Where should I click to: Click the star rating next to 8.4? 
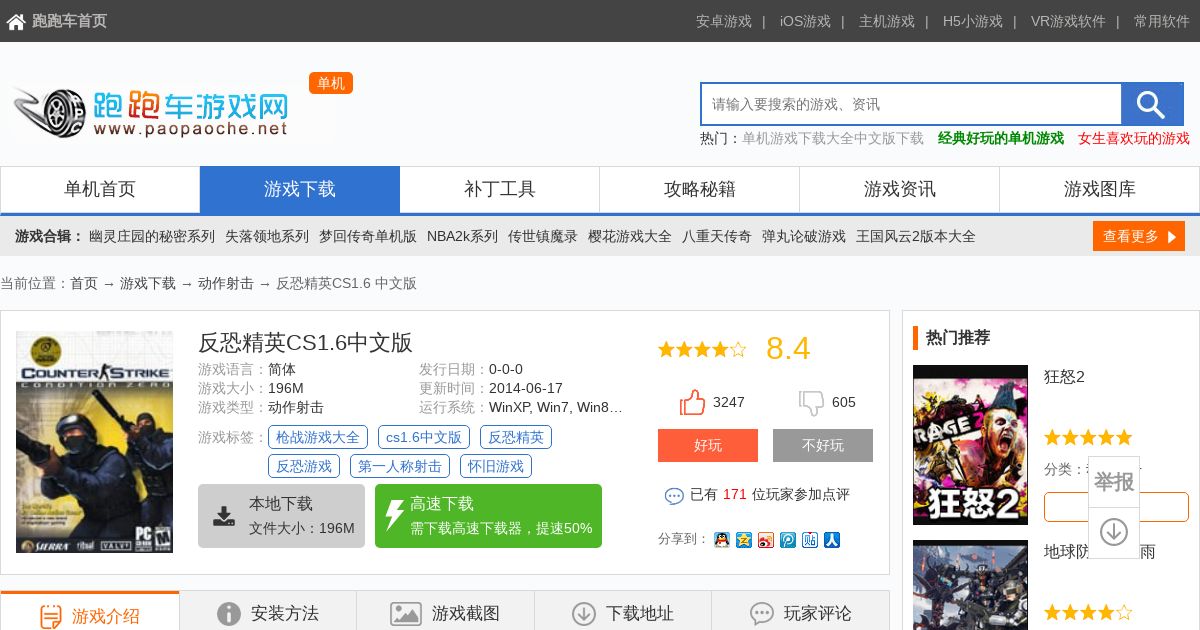pos(702,349)
